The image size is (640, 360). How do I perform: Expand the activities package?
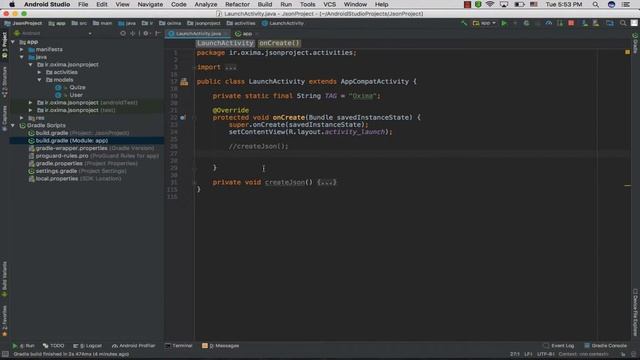coord(39,72)
